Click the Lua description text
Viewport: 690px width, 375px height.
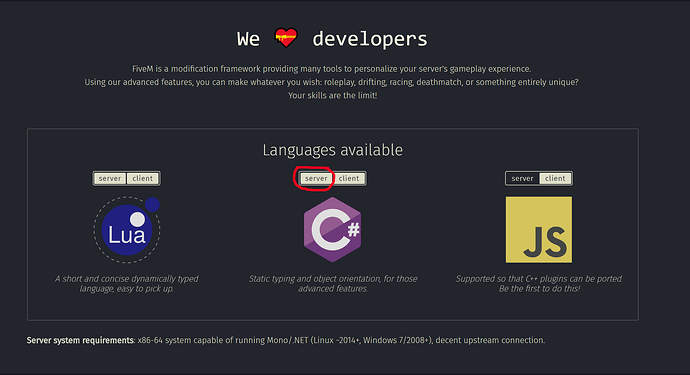pos(127,283)
